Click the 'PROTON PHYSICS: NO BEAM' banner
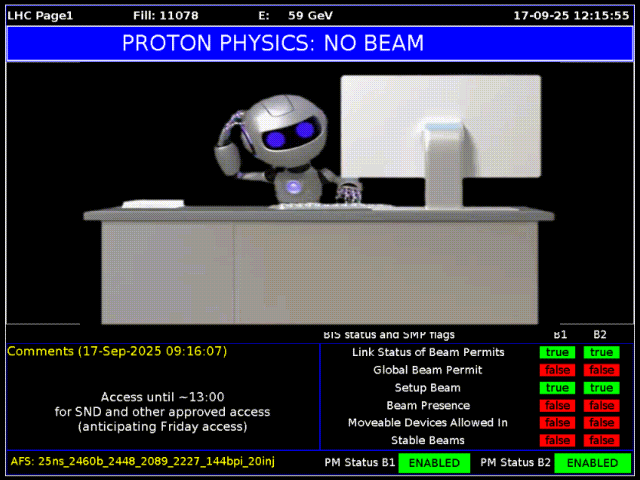 click(320, 43)
